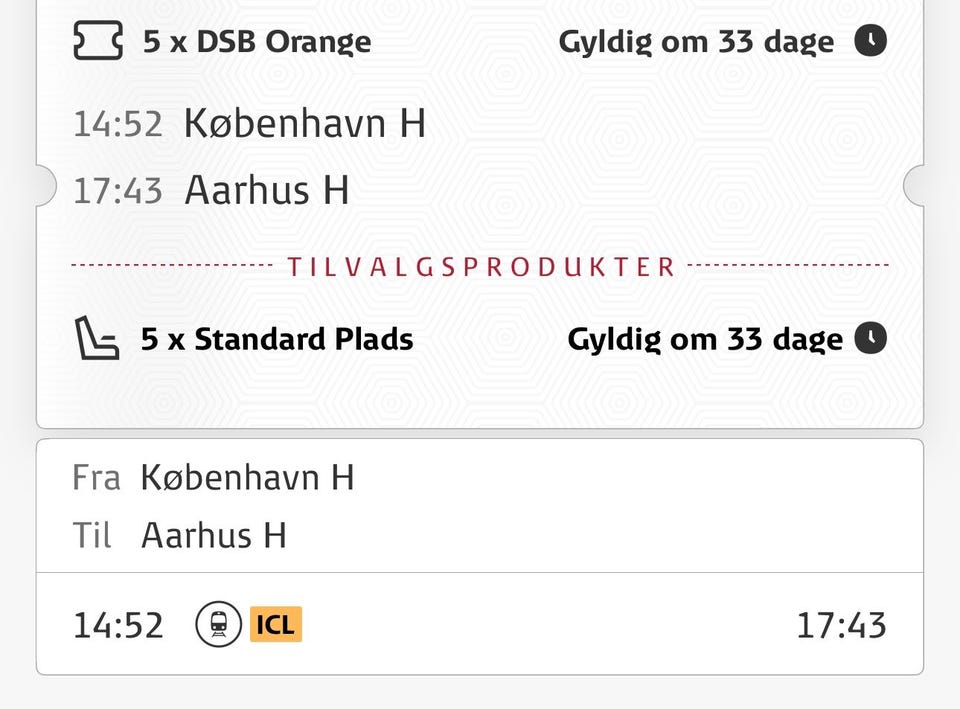Click the round train icon

(x=218, y=625)
